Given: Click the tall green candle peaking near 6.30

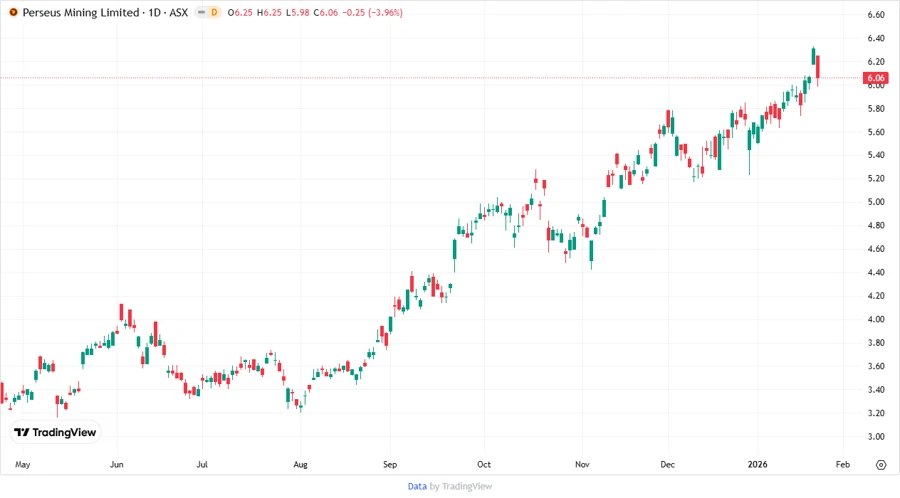Looking at the screenshot, I should [813, 56].
